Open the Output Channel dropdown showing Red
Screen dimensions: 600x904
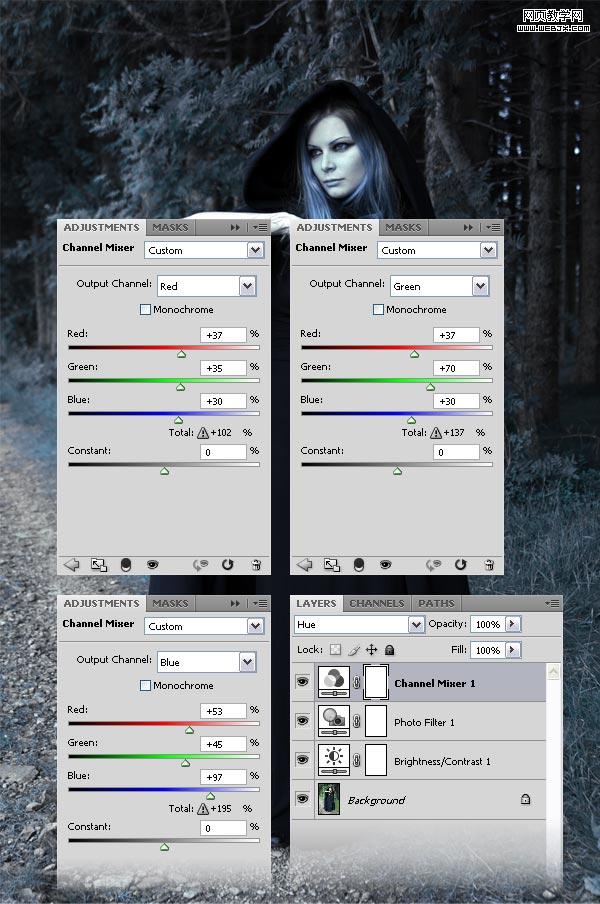(206, 286)
